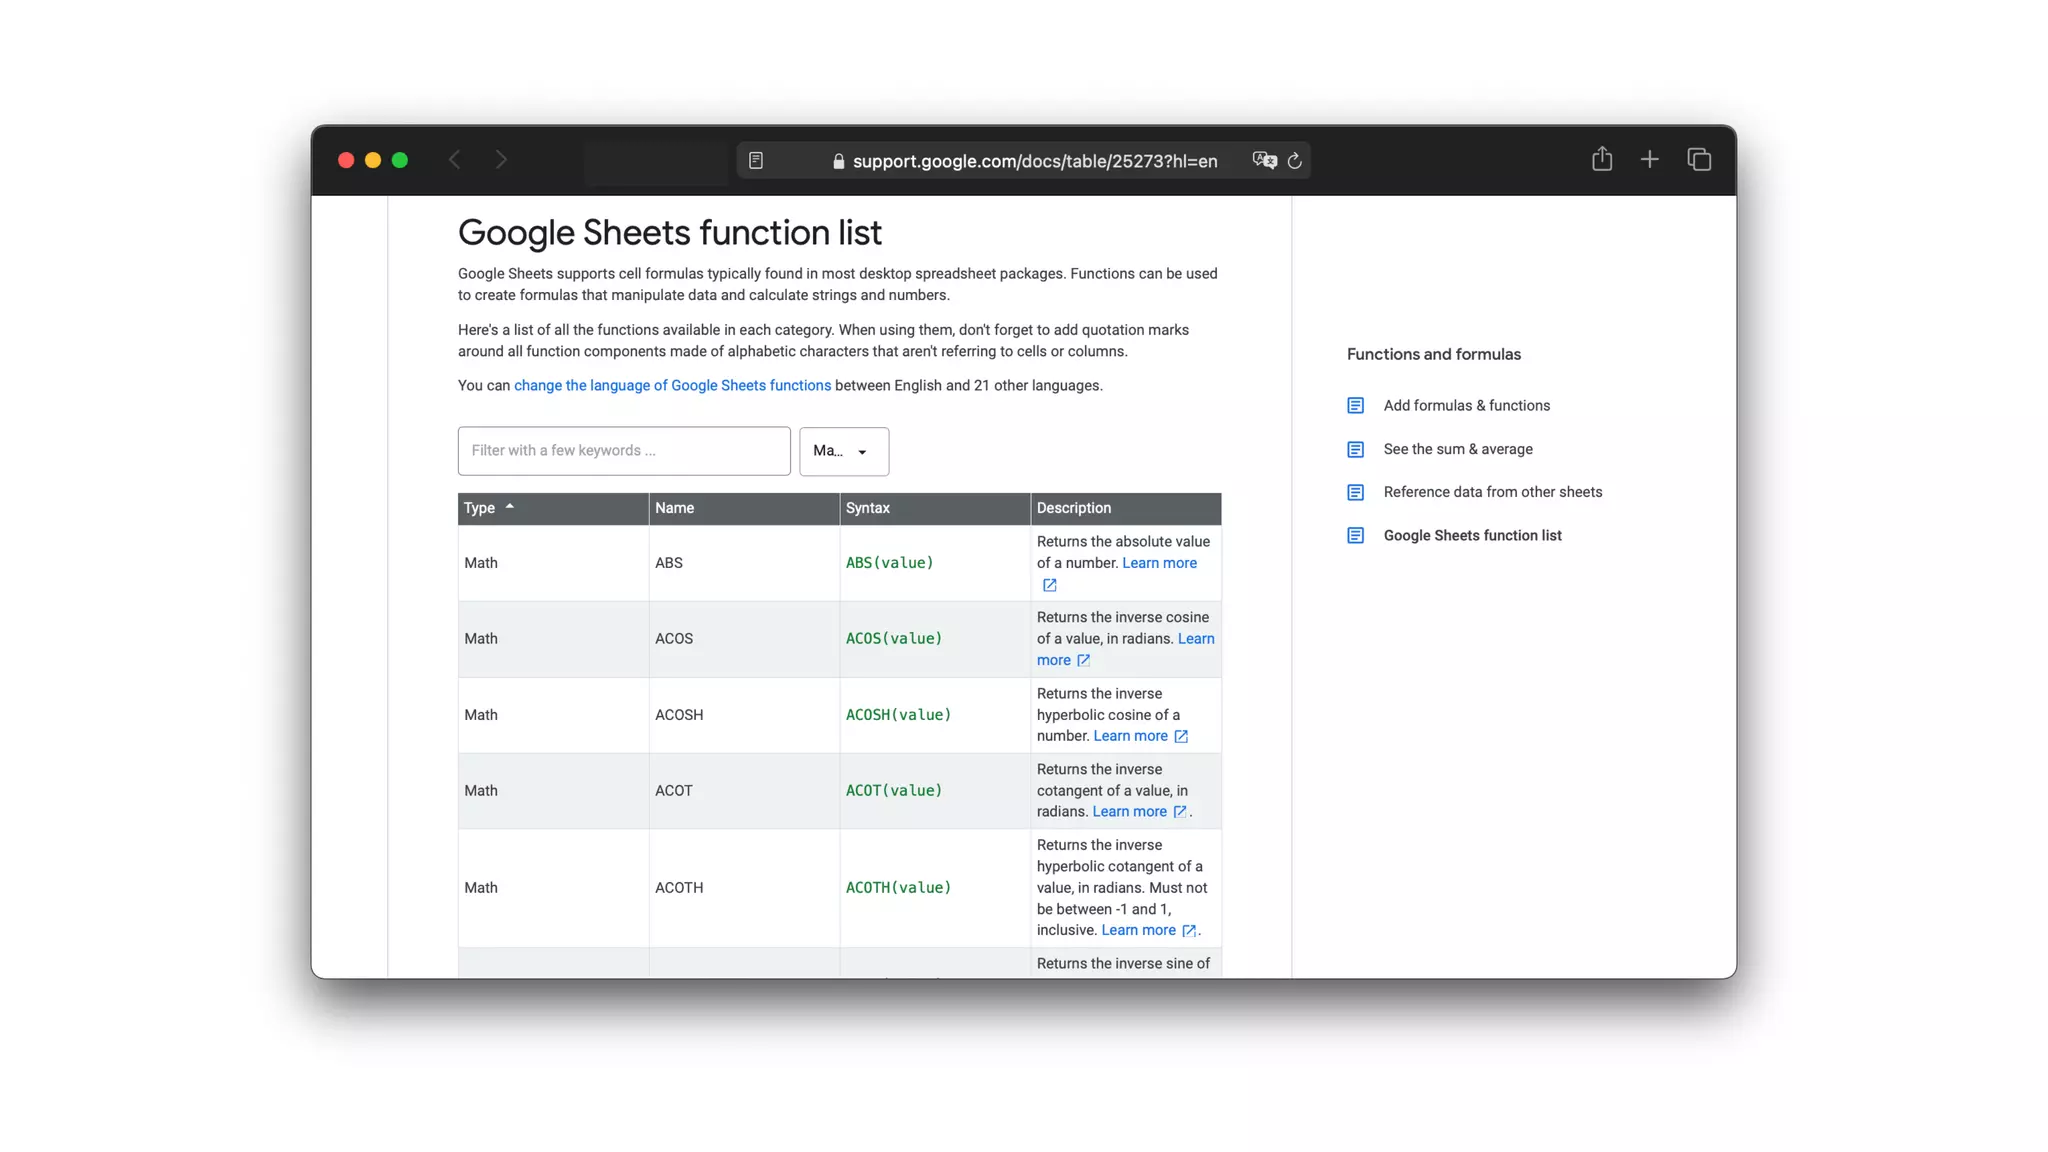This screenshot has height=1152, width=2048.
Task: Click the Description column header
Action: click(x=1073, y=508)
